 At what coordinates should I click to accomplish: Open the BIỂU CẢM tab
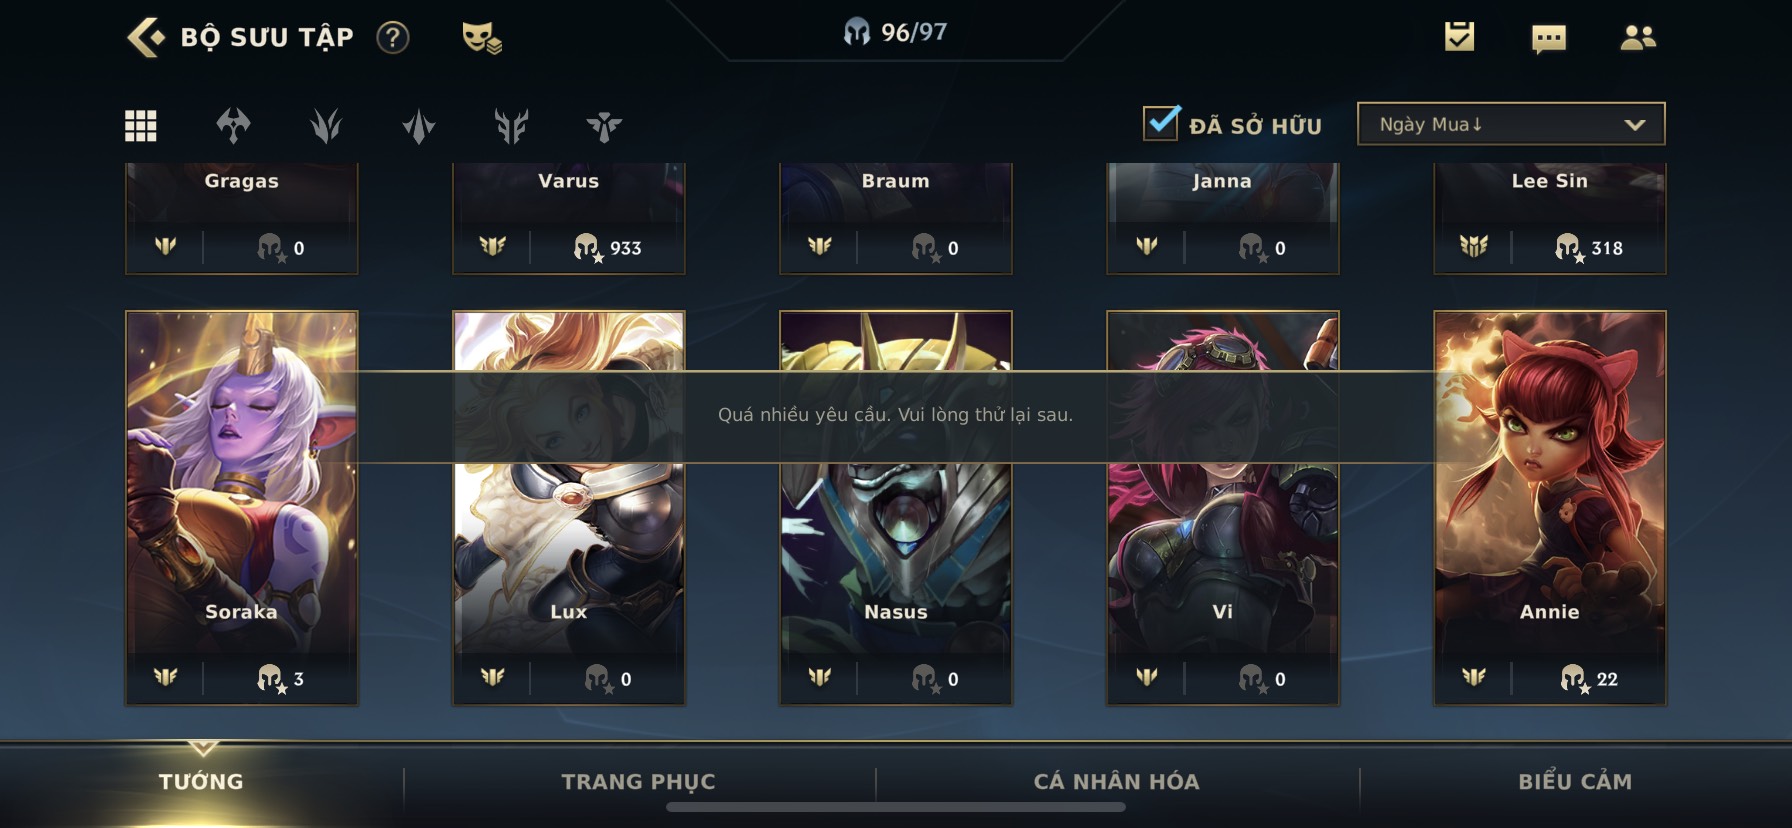point(1575,782)
